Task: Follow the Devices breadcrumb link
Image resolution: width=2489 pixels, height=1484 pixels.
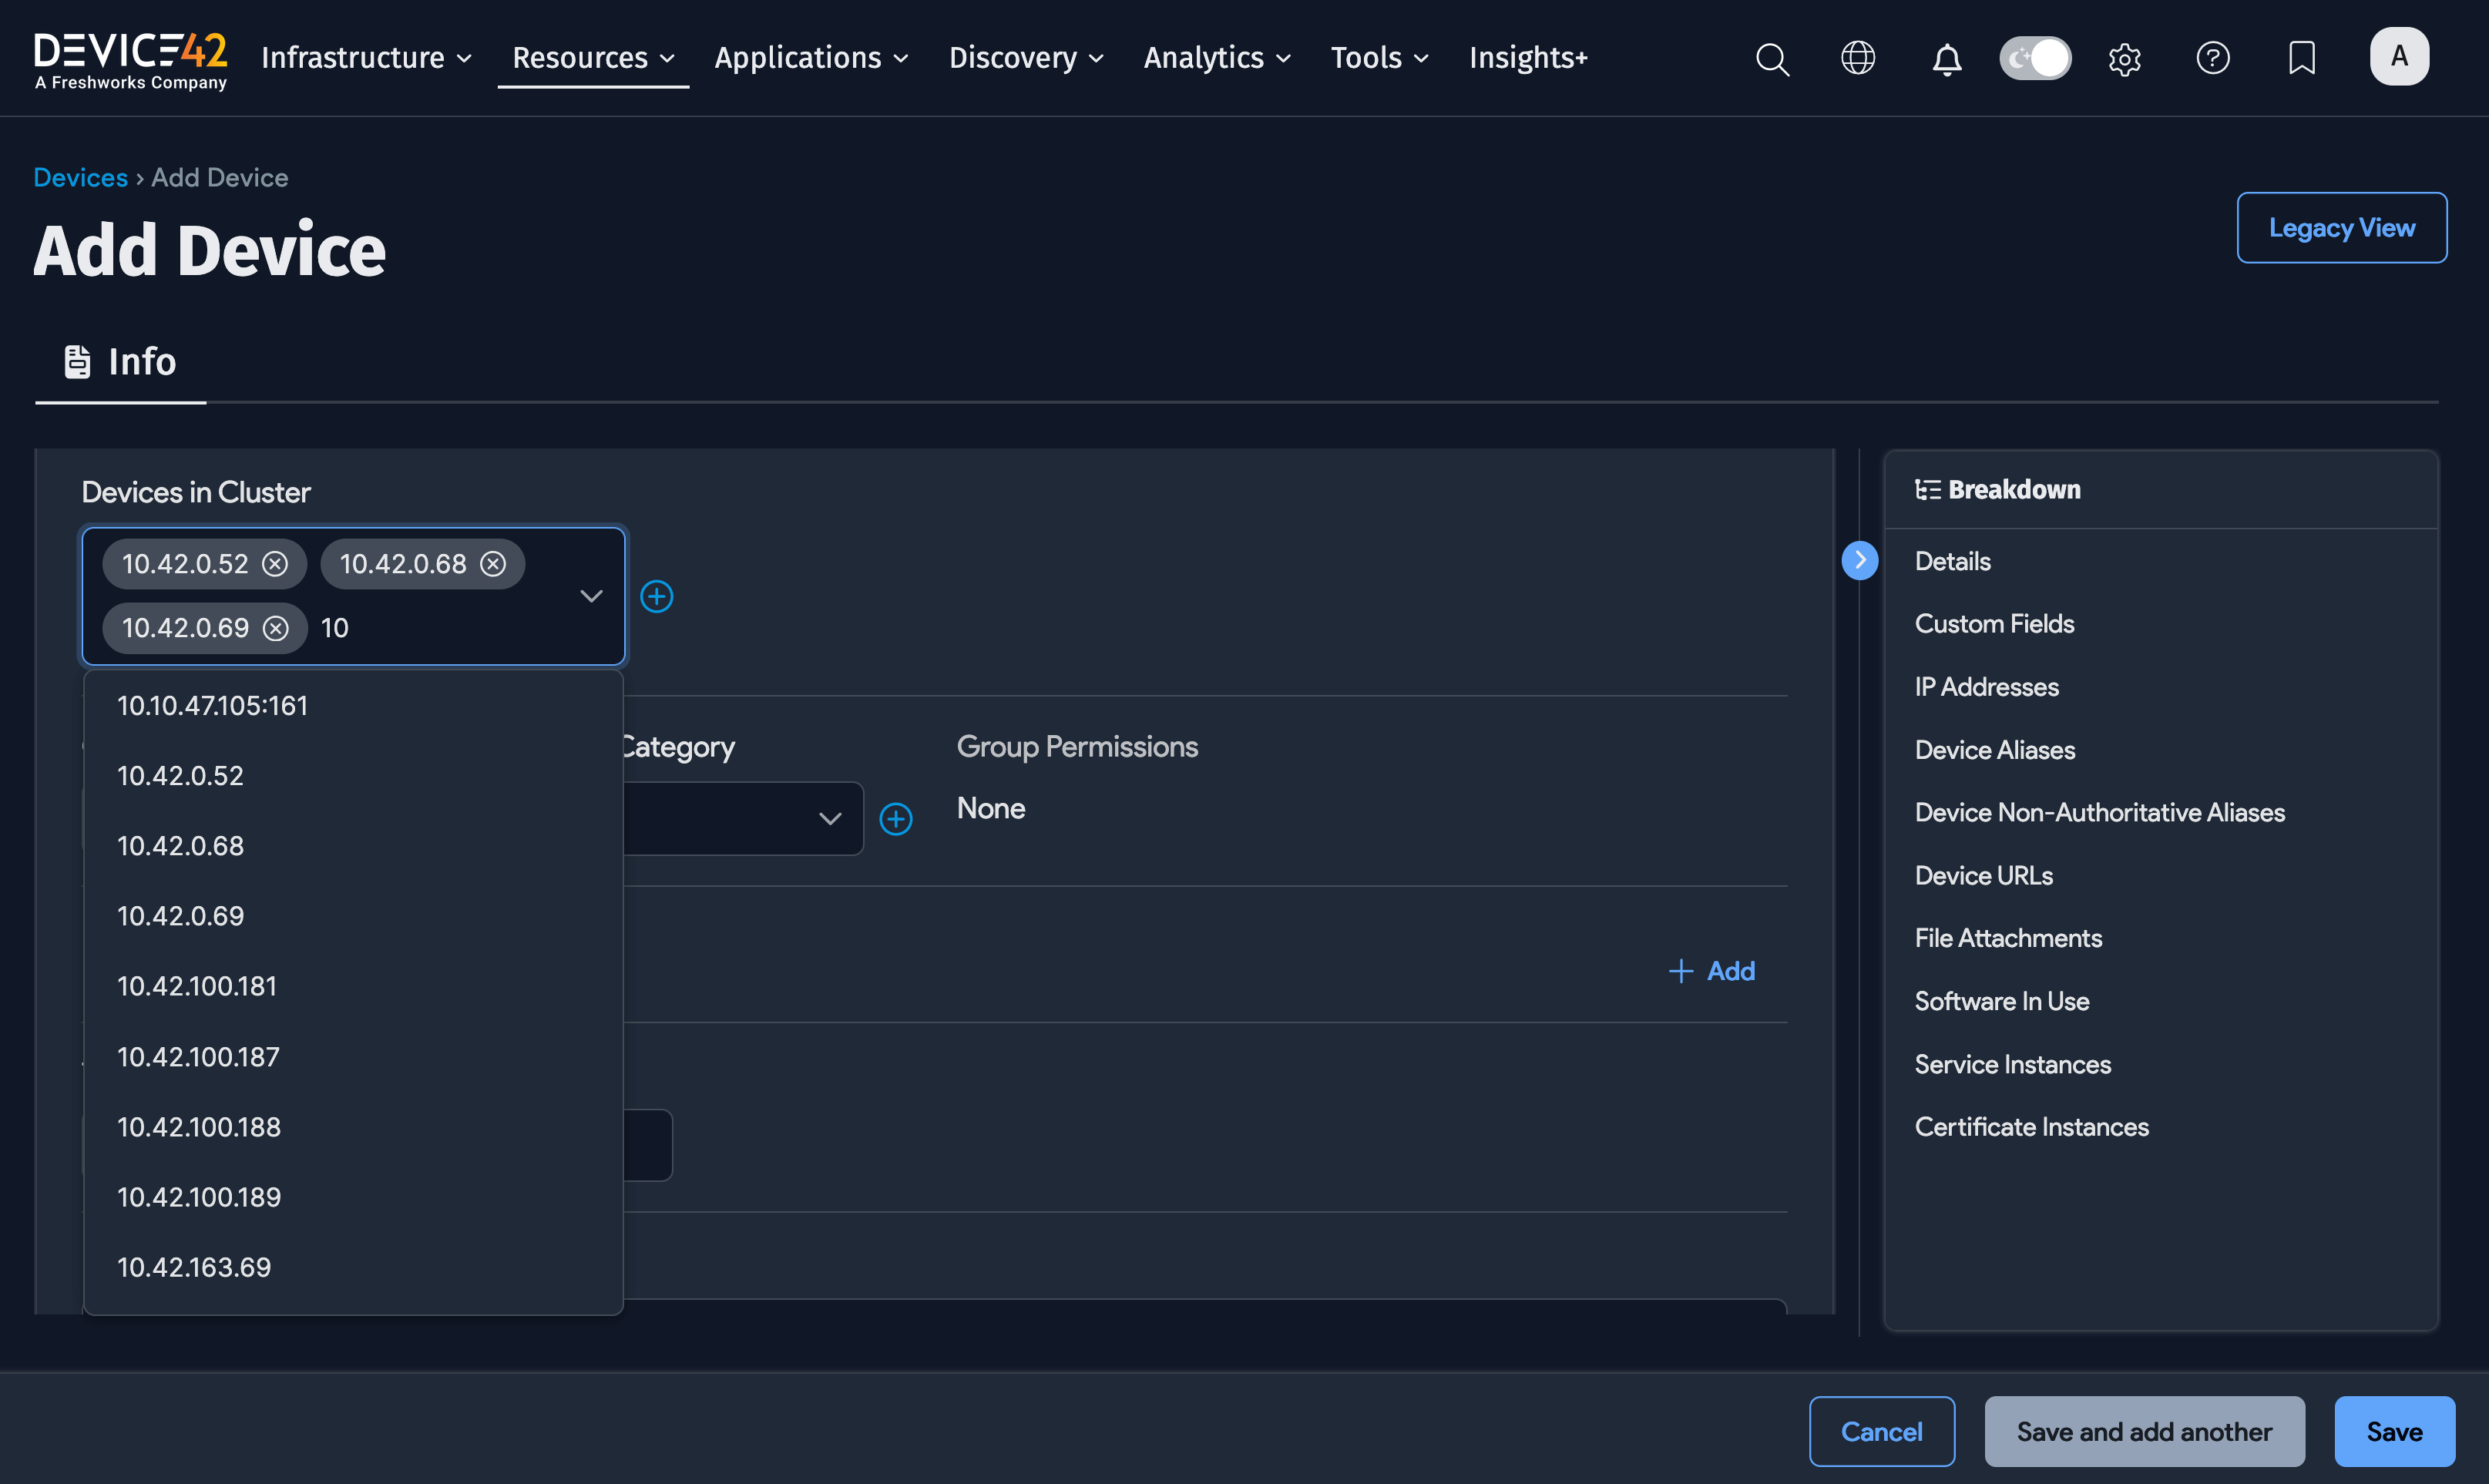Action: [x=80, y=177]
